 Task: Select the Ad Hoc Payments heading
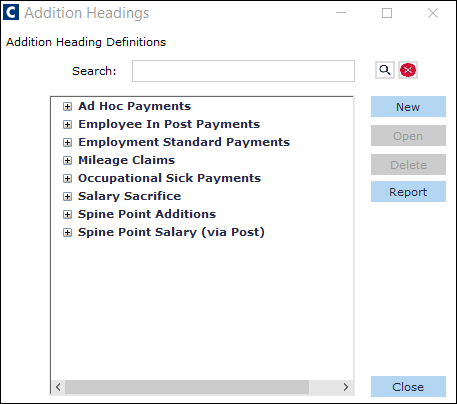pyautogui.click(x=134, y=106)
